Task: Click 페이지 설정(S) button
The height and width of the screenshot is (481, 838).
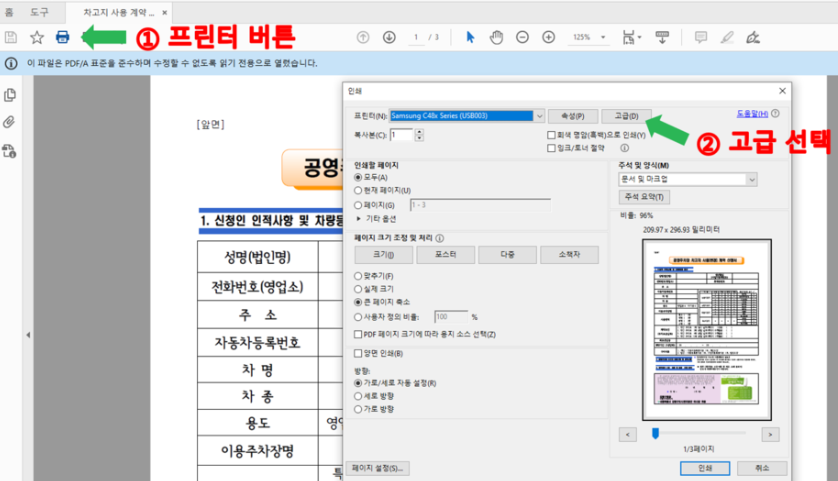Action: 378,468
